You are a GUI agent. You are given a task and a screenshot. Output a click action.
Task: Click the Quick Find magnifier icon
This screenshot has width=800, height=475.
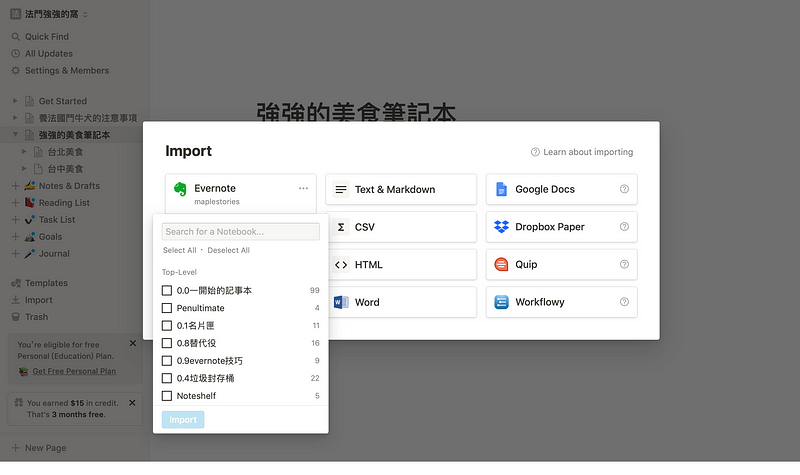pyautogui.click(x=16, y=37)
